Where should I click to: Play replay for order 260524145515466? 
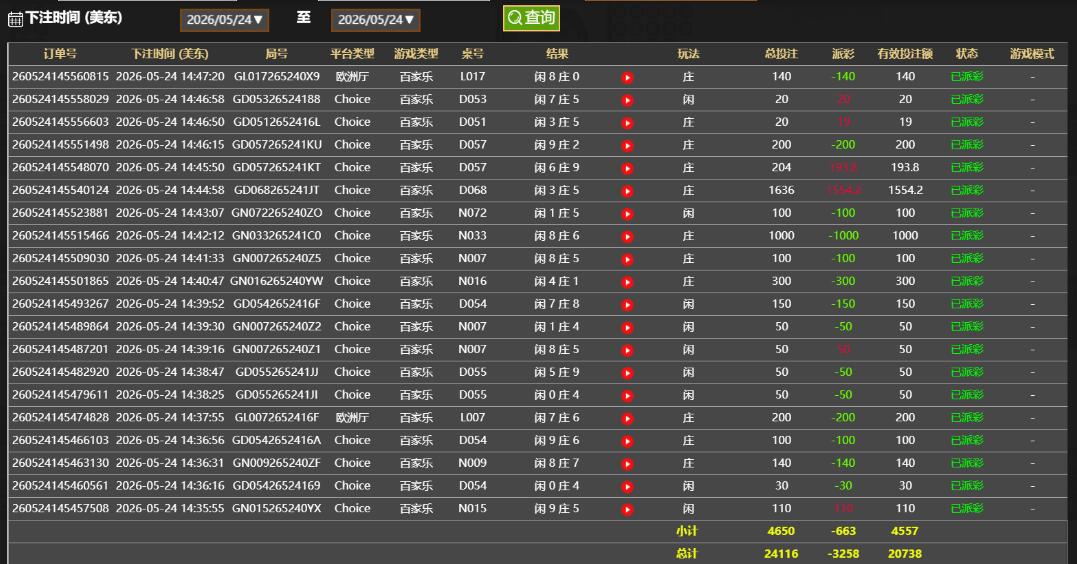tap(627, 236)
